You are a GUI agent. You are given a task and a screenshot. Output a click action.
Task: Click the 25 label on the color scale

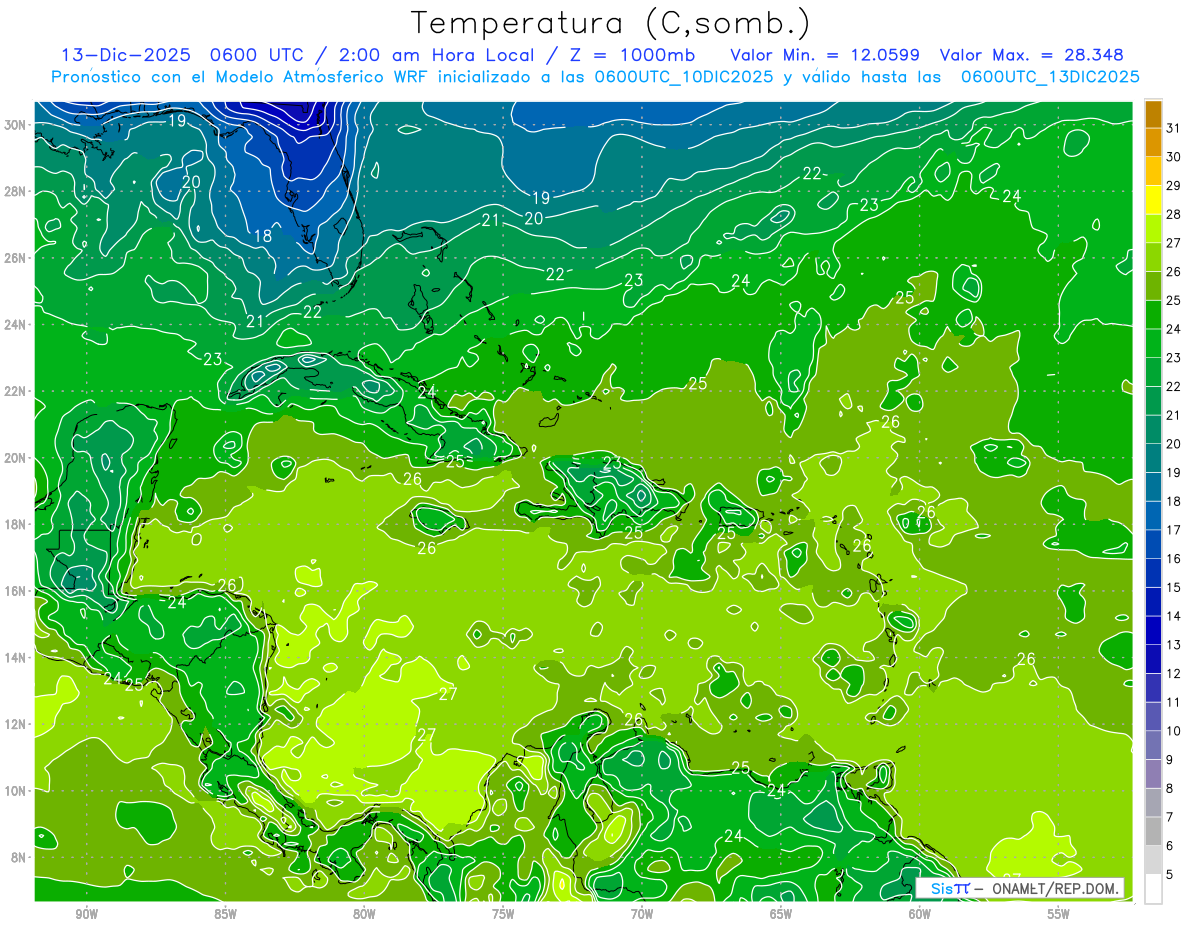pos(1174,300)
